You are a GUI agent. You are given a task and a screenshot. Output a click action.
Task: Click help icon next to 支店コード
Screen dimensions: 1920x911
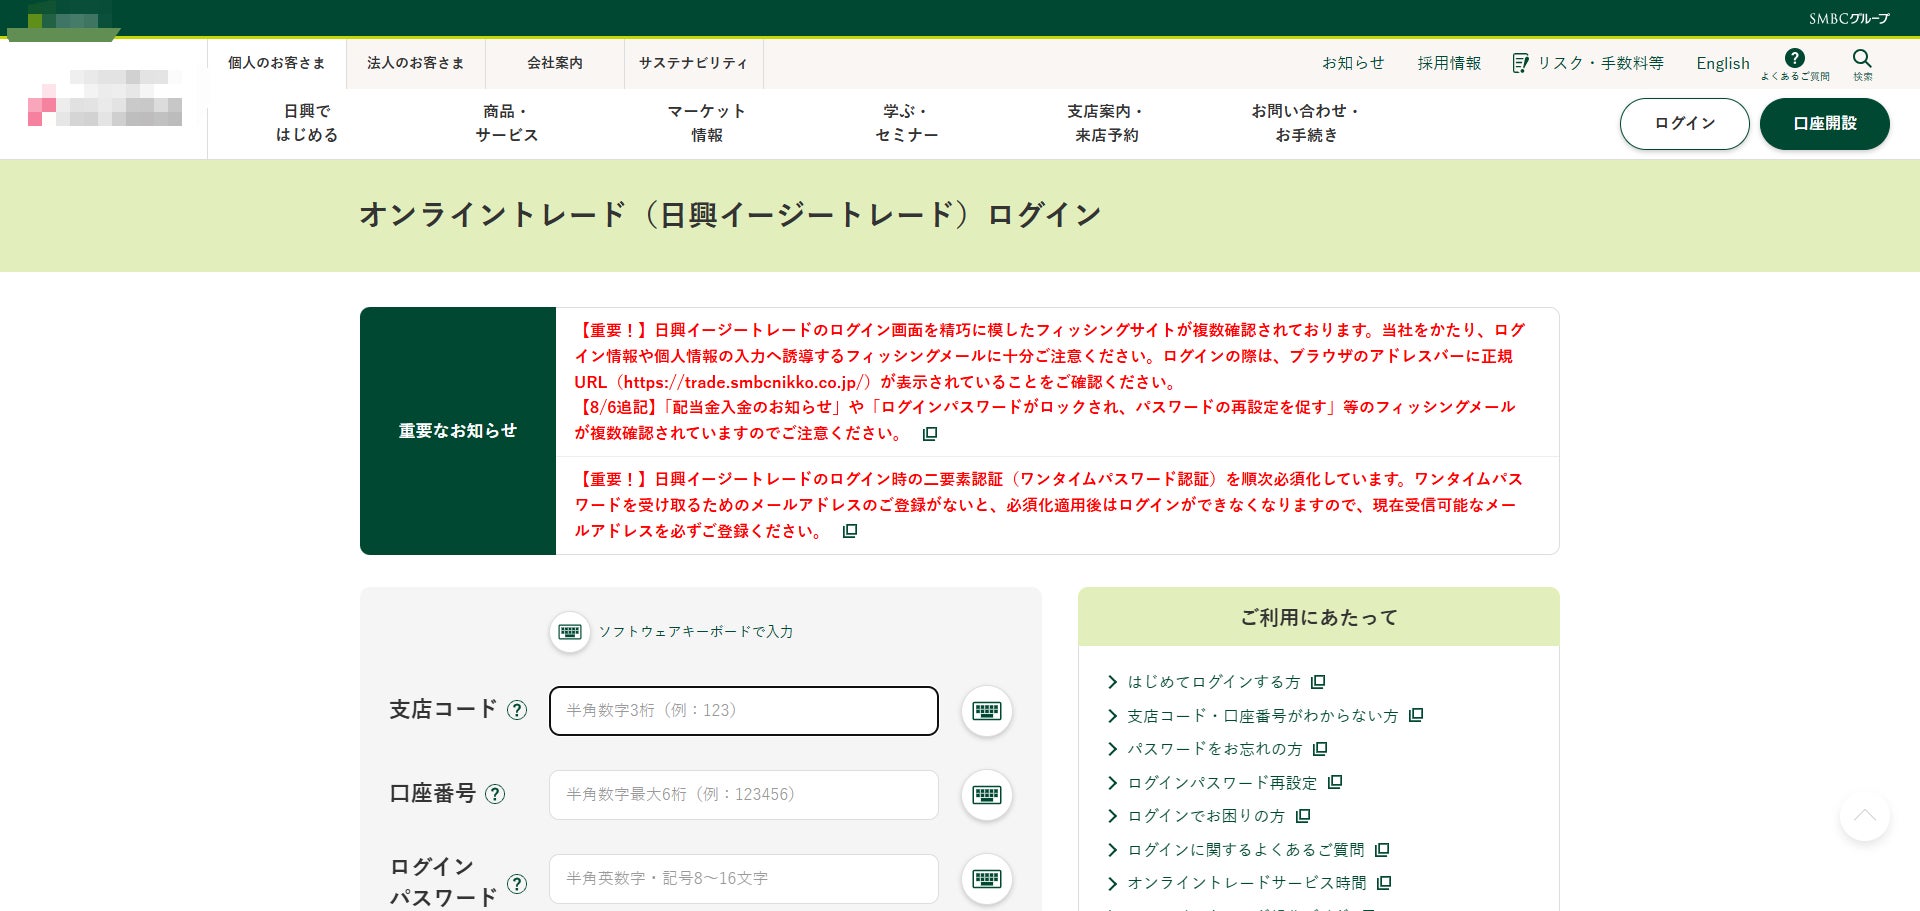click(517, 710)
